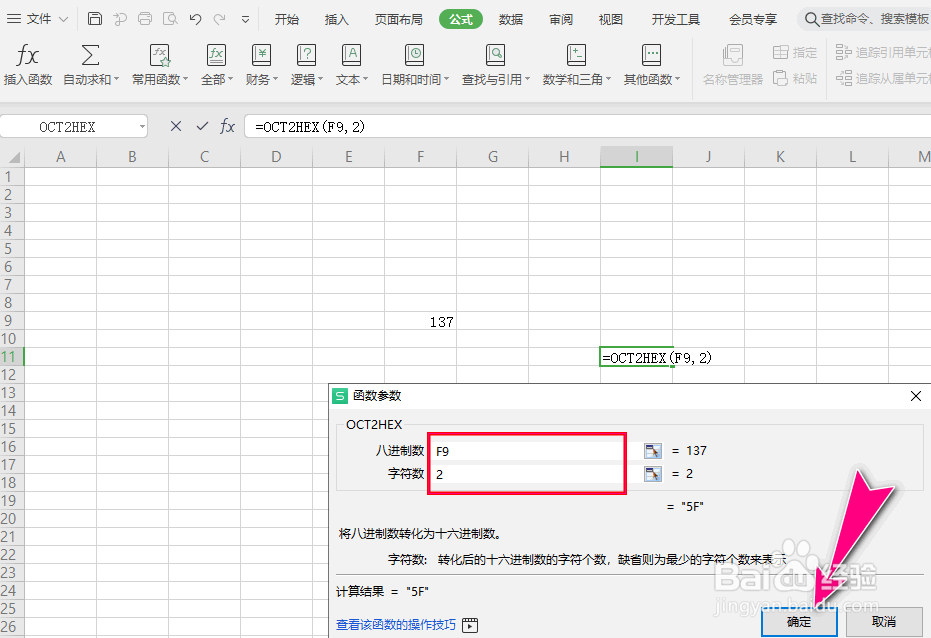931x638 pixels.
Task: Open the Logical (逻辑) functions icon
Action: tap(306, 55)
